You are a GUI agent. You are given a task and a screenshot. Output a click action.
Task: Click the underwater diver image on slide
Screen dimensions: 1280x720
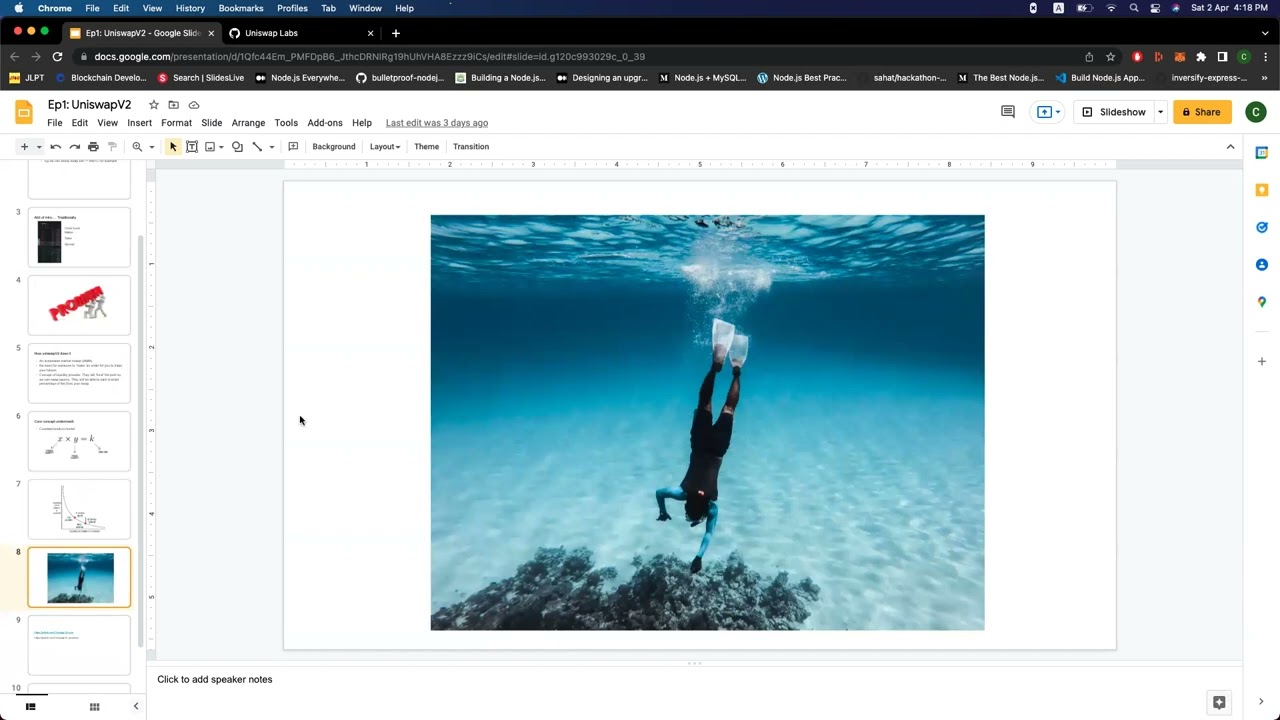707,423
